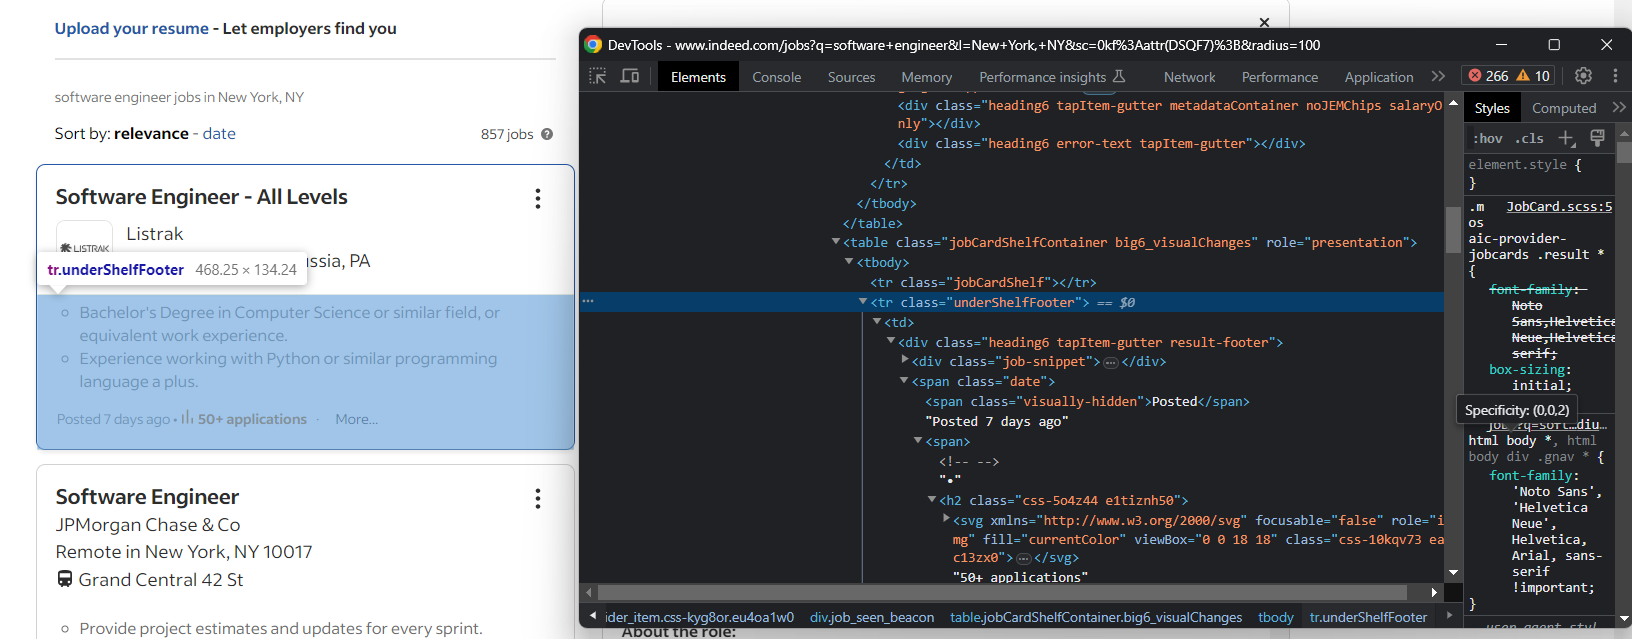
Task: Click the help icon next to 857 jobs
Action: [x=547, y=134]
